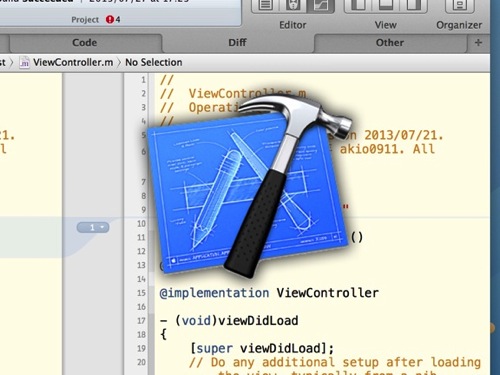Select the Version editor icon
The width and height of the screenshot is (500, 375).
(320, 5)
